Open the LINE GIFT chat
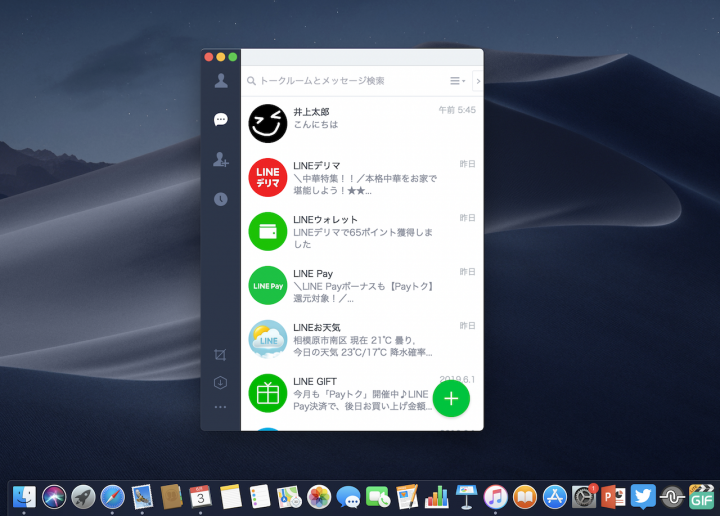Image resolution: width=720 pixels, height=516 pixels. (362, 393)
